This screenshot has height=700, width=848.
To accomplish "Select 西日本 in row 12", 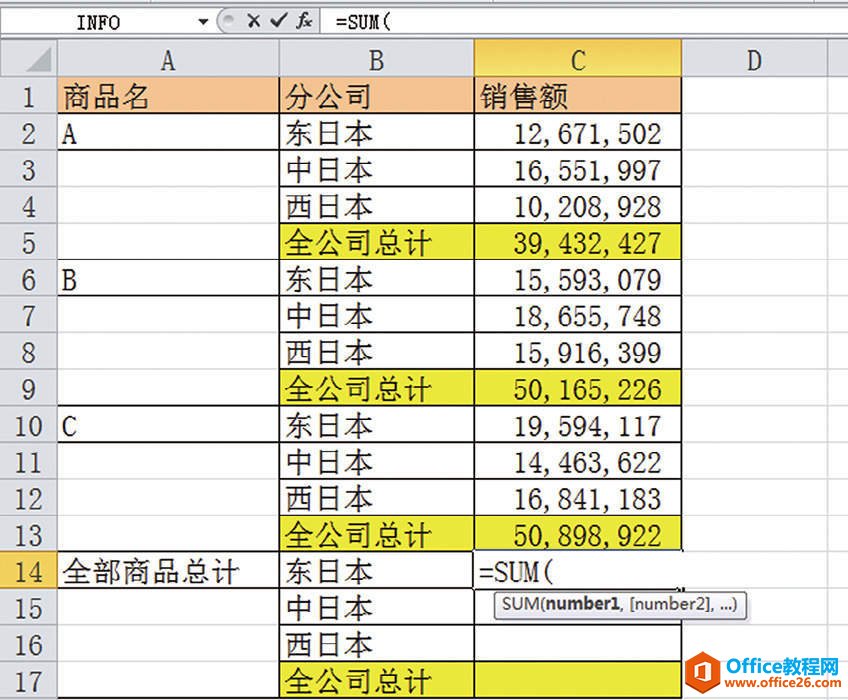I will click(x=376, y=498).
